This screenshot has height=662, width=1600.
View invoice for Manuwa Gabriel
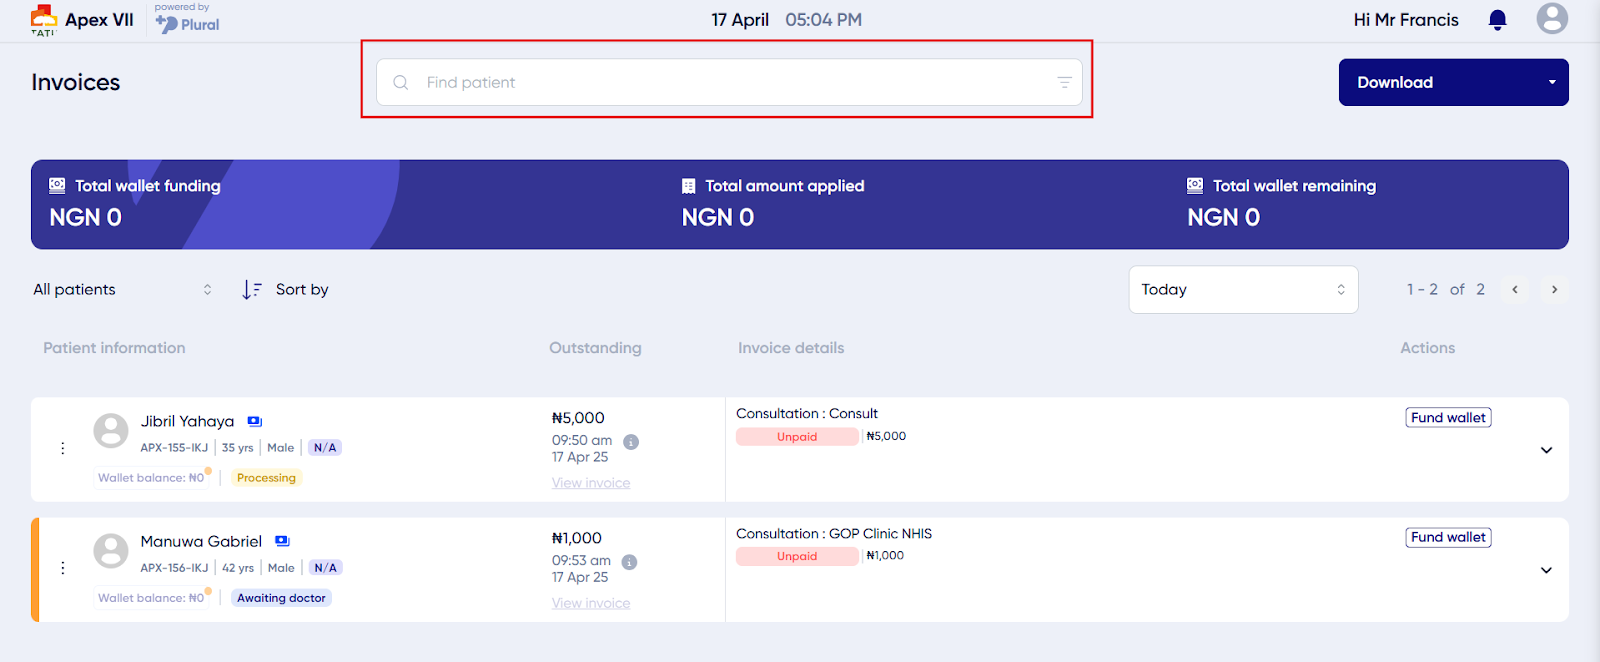click(591, 603)
